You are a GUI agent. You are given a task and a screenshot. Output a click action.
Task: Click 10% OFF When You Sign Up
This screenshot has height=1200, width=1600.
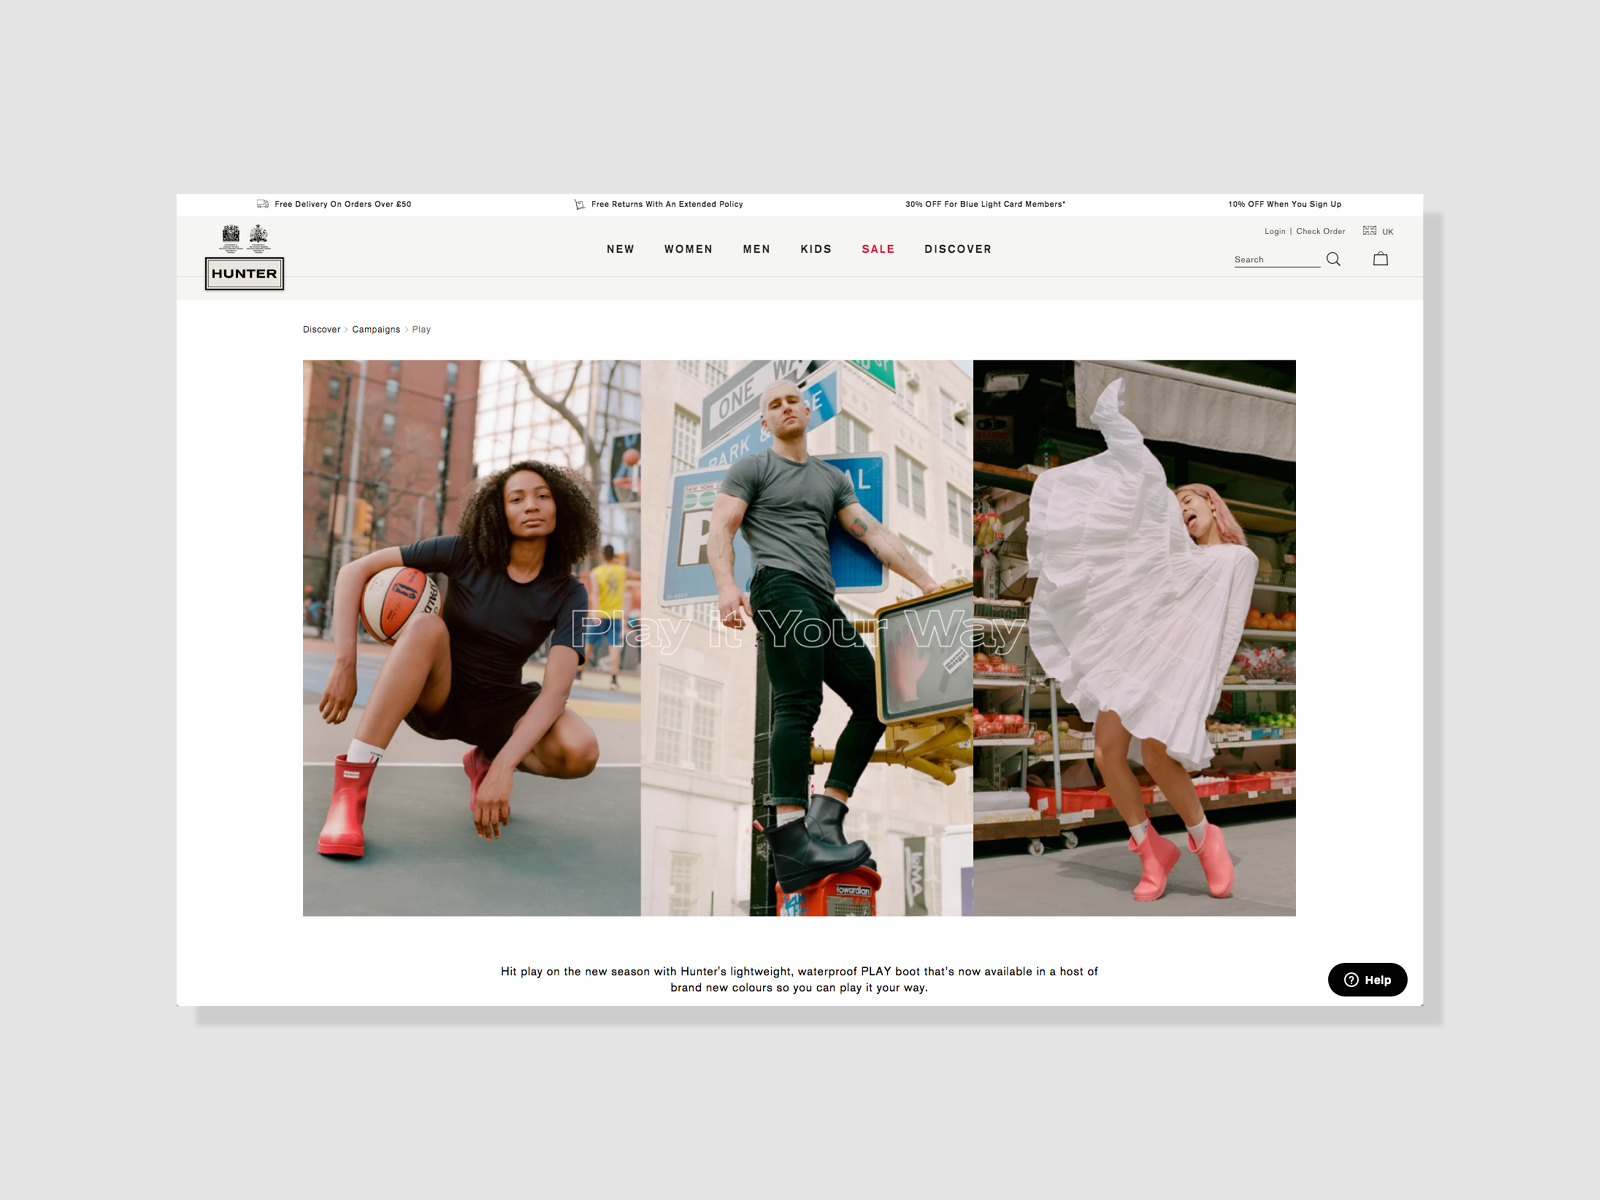coord(1285,204)
